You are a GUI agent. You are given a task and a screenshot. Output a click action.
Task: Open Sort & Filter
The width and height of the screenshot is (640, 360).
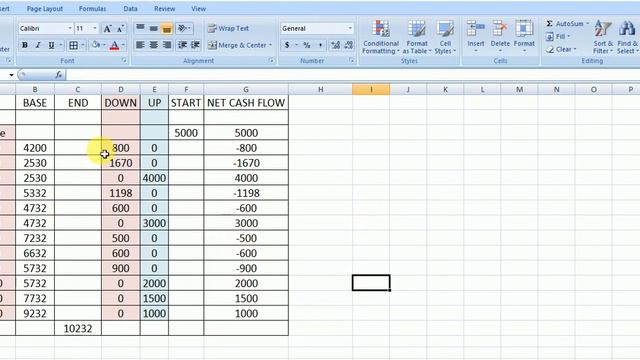tap(603, 37)
